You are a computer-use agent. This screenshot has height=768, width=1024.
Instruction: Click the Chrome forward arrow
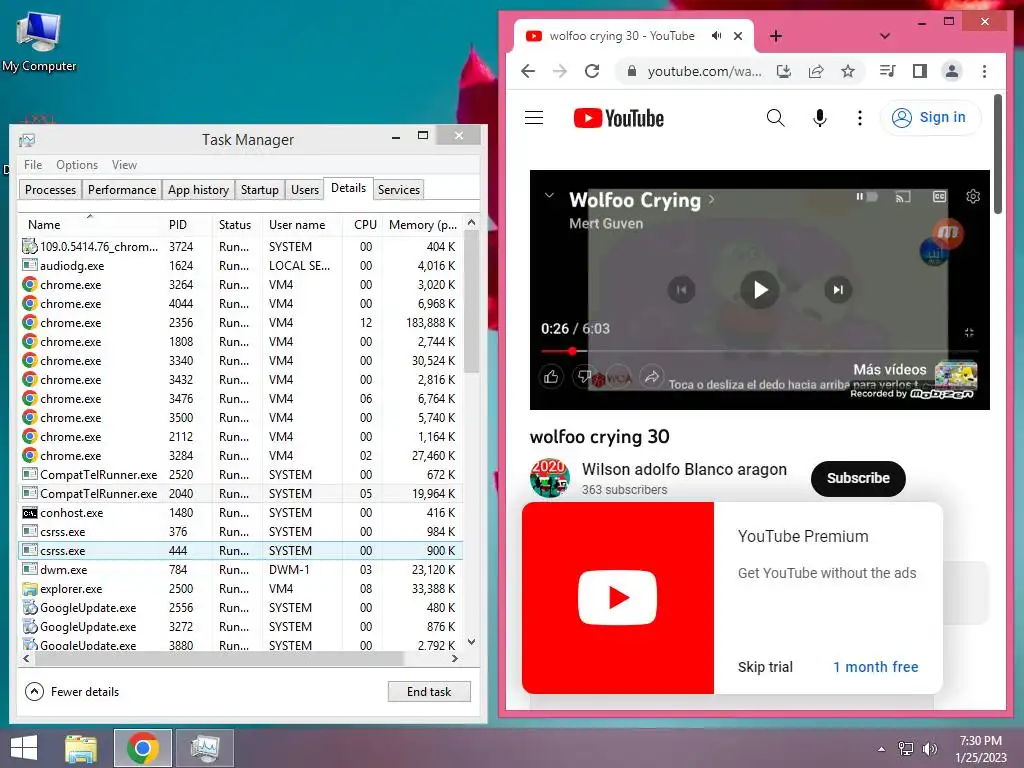pos(560,71)
